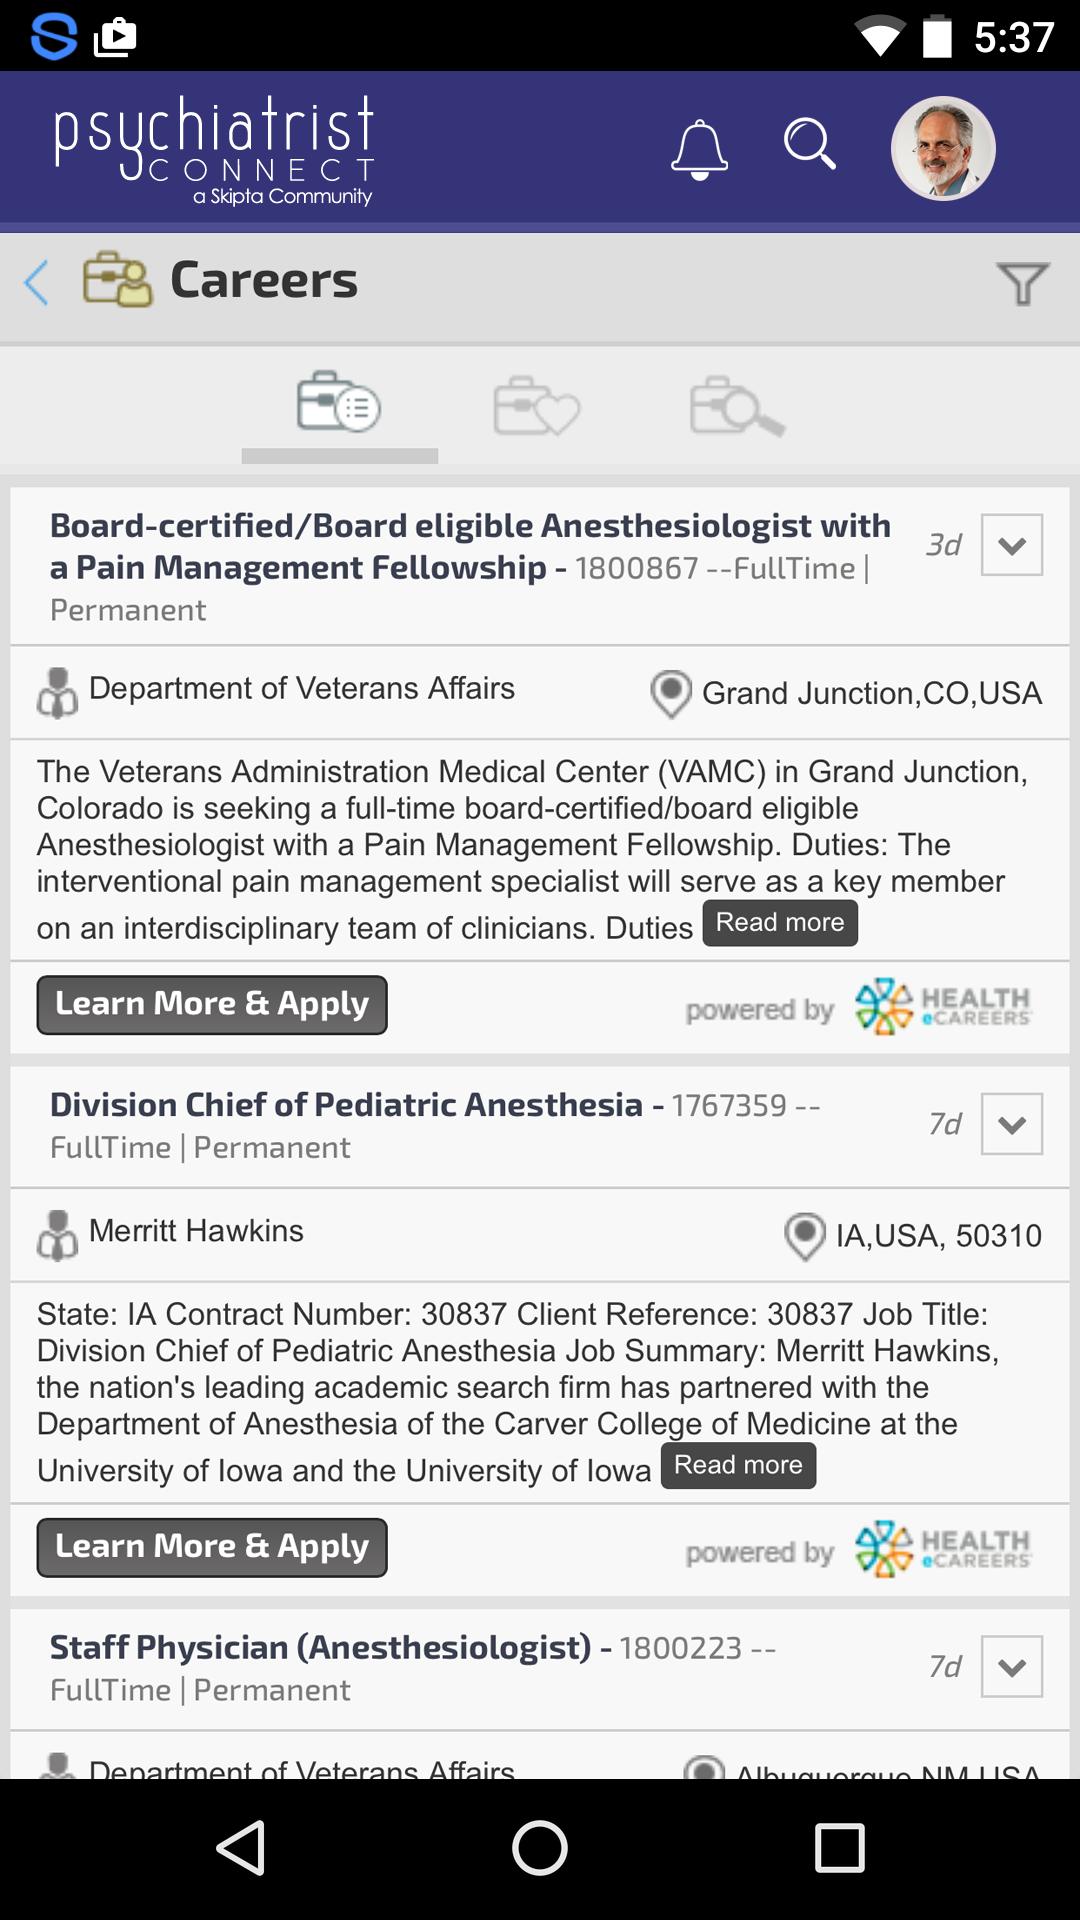This screenshot has height=1920, width=1080.
Task: Open the notifications bell
Action: click(699, 150)
